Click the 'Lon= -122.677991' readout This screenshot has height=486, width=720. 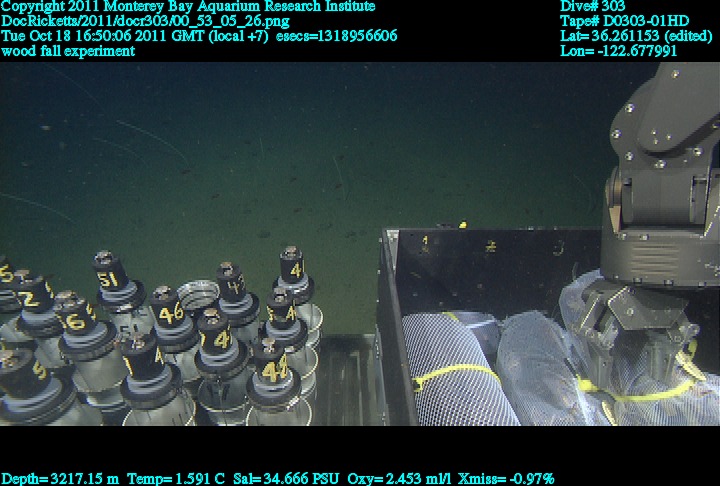click(618, 51)
